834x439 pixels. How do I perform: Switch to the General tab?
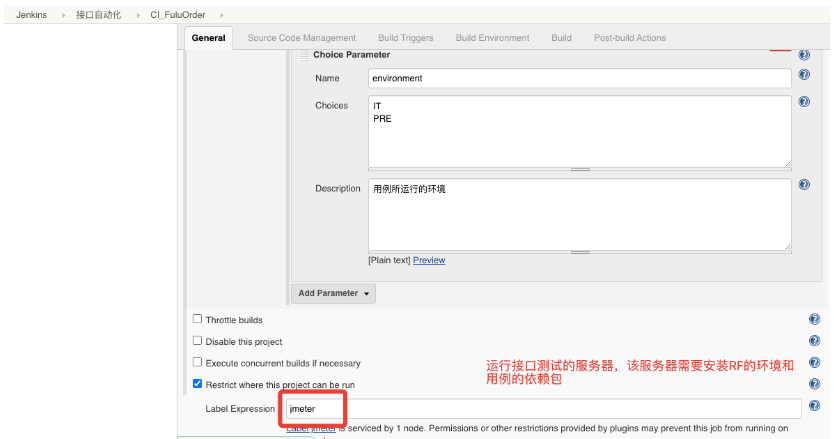coord(208,38)
